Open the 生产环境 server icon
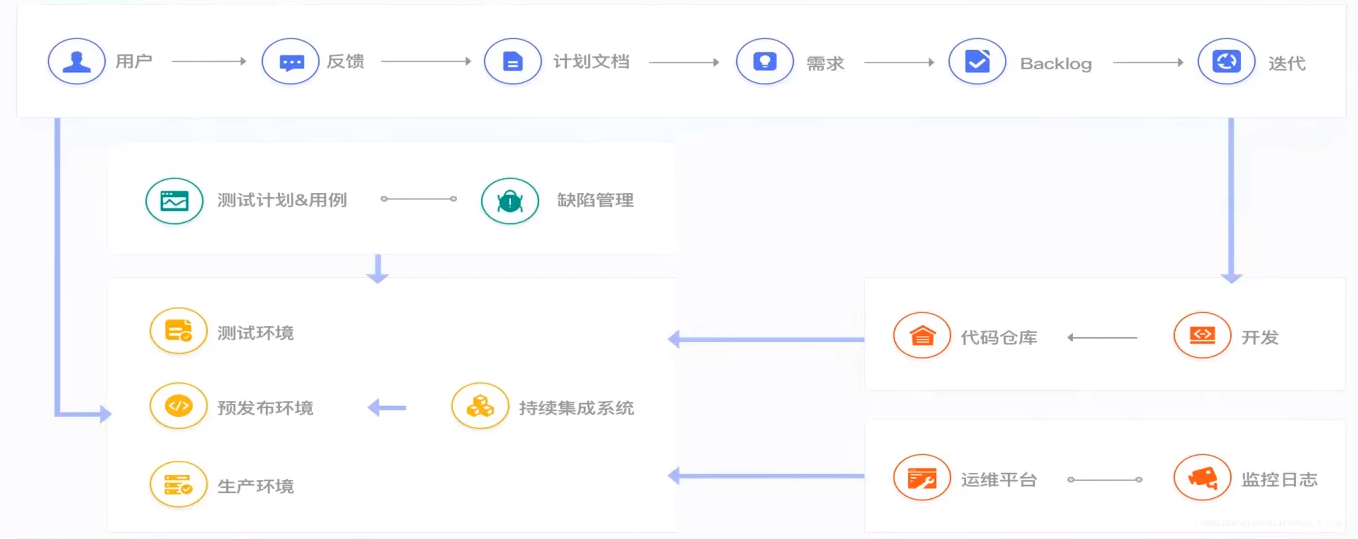The image size is (1358, 539). (x=178, y=484)
